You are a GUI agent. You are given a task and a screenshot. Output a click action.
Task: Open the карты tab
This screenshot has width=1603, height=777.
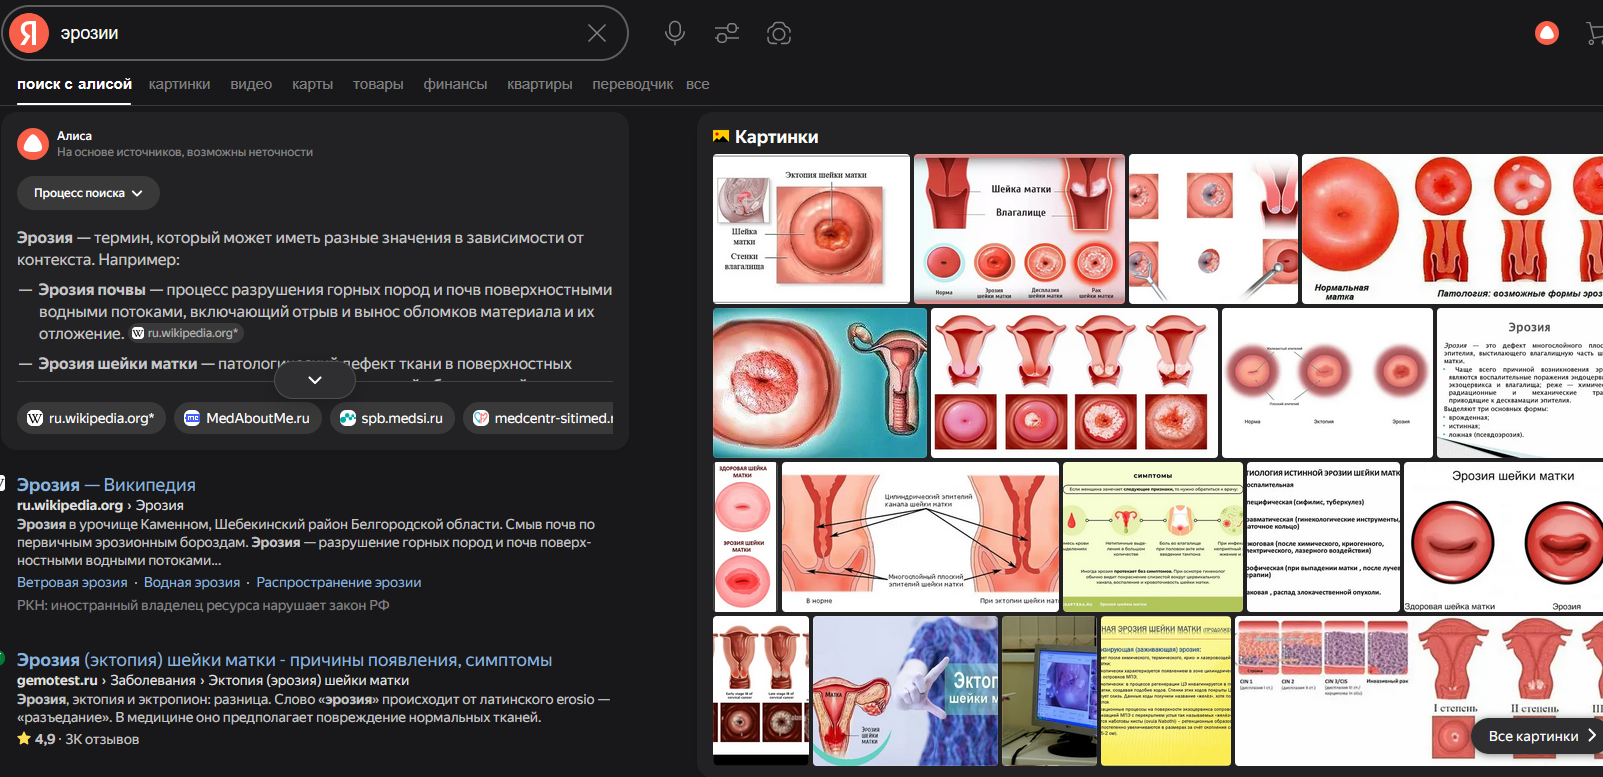click(x=312, y=84)
